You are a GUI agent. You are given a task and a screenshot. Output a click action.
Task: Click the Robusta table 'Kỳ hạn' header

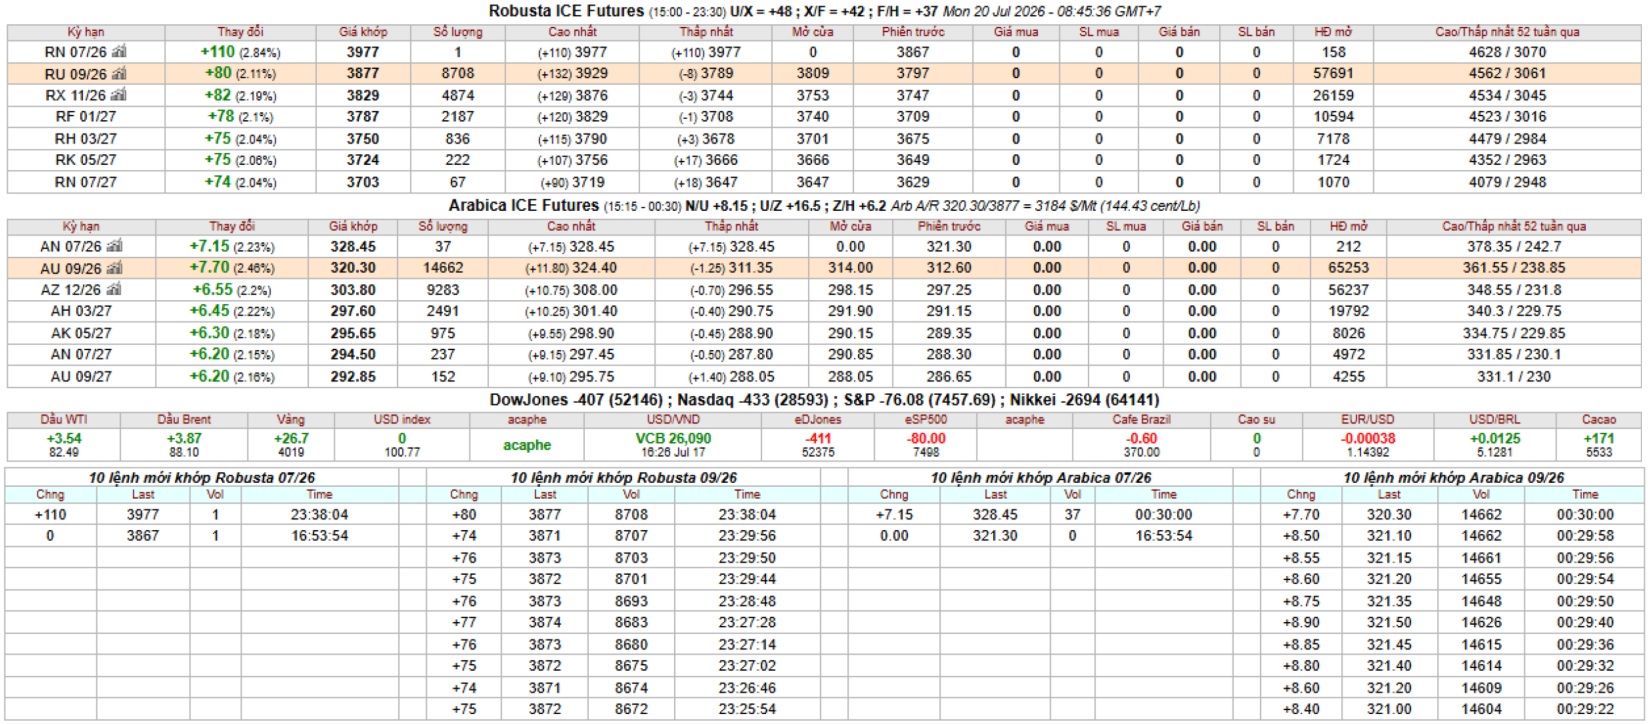[86, 32]
